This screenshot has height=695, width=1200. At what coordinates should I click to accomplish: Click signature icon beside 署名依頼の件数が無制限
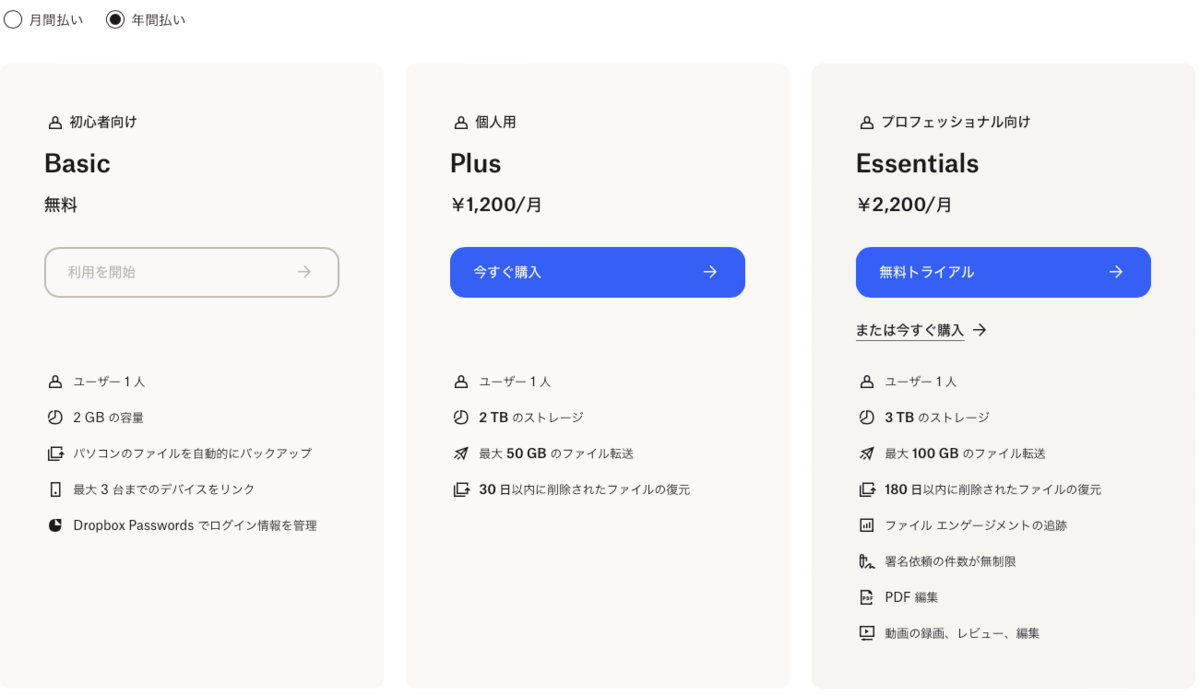[x=867, y=562]
